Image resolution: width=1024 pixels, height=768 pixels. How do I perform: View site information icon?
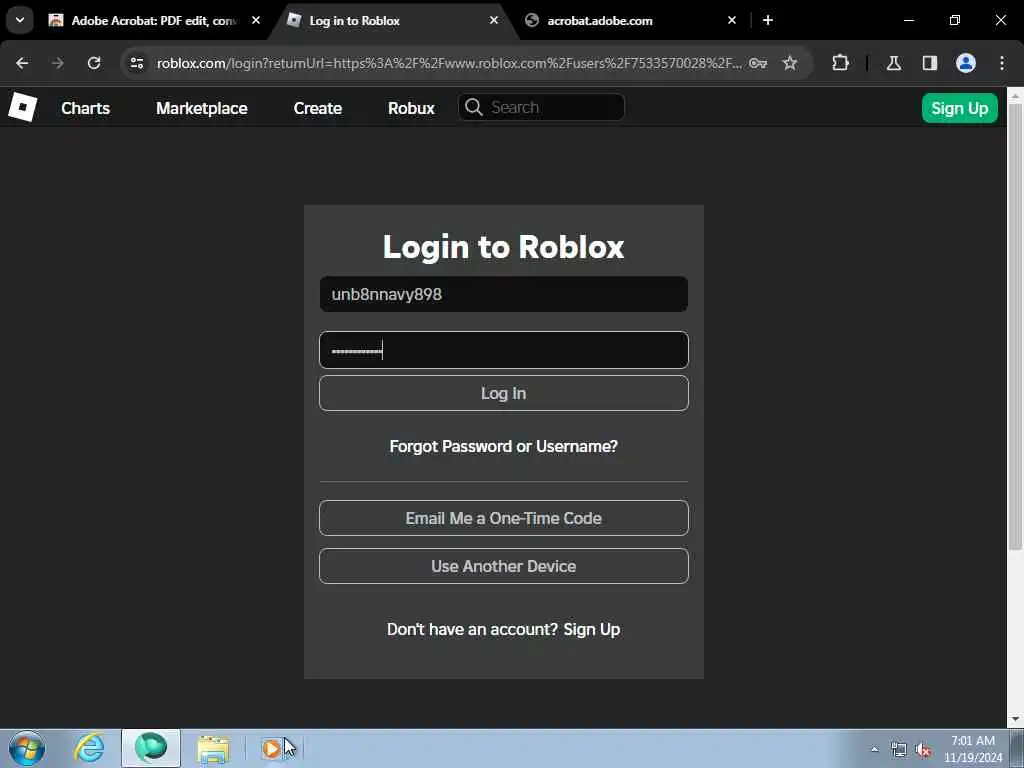click(136, 63)
